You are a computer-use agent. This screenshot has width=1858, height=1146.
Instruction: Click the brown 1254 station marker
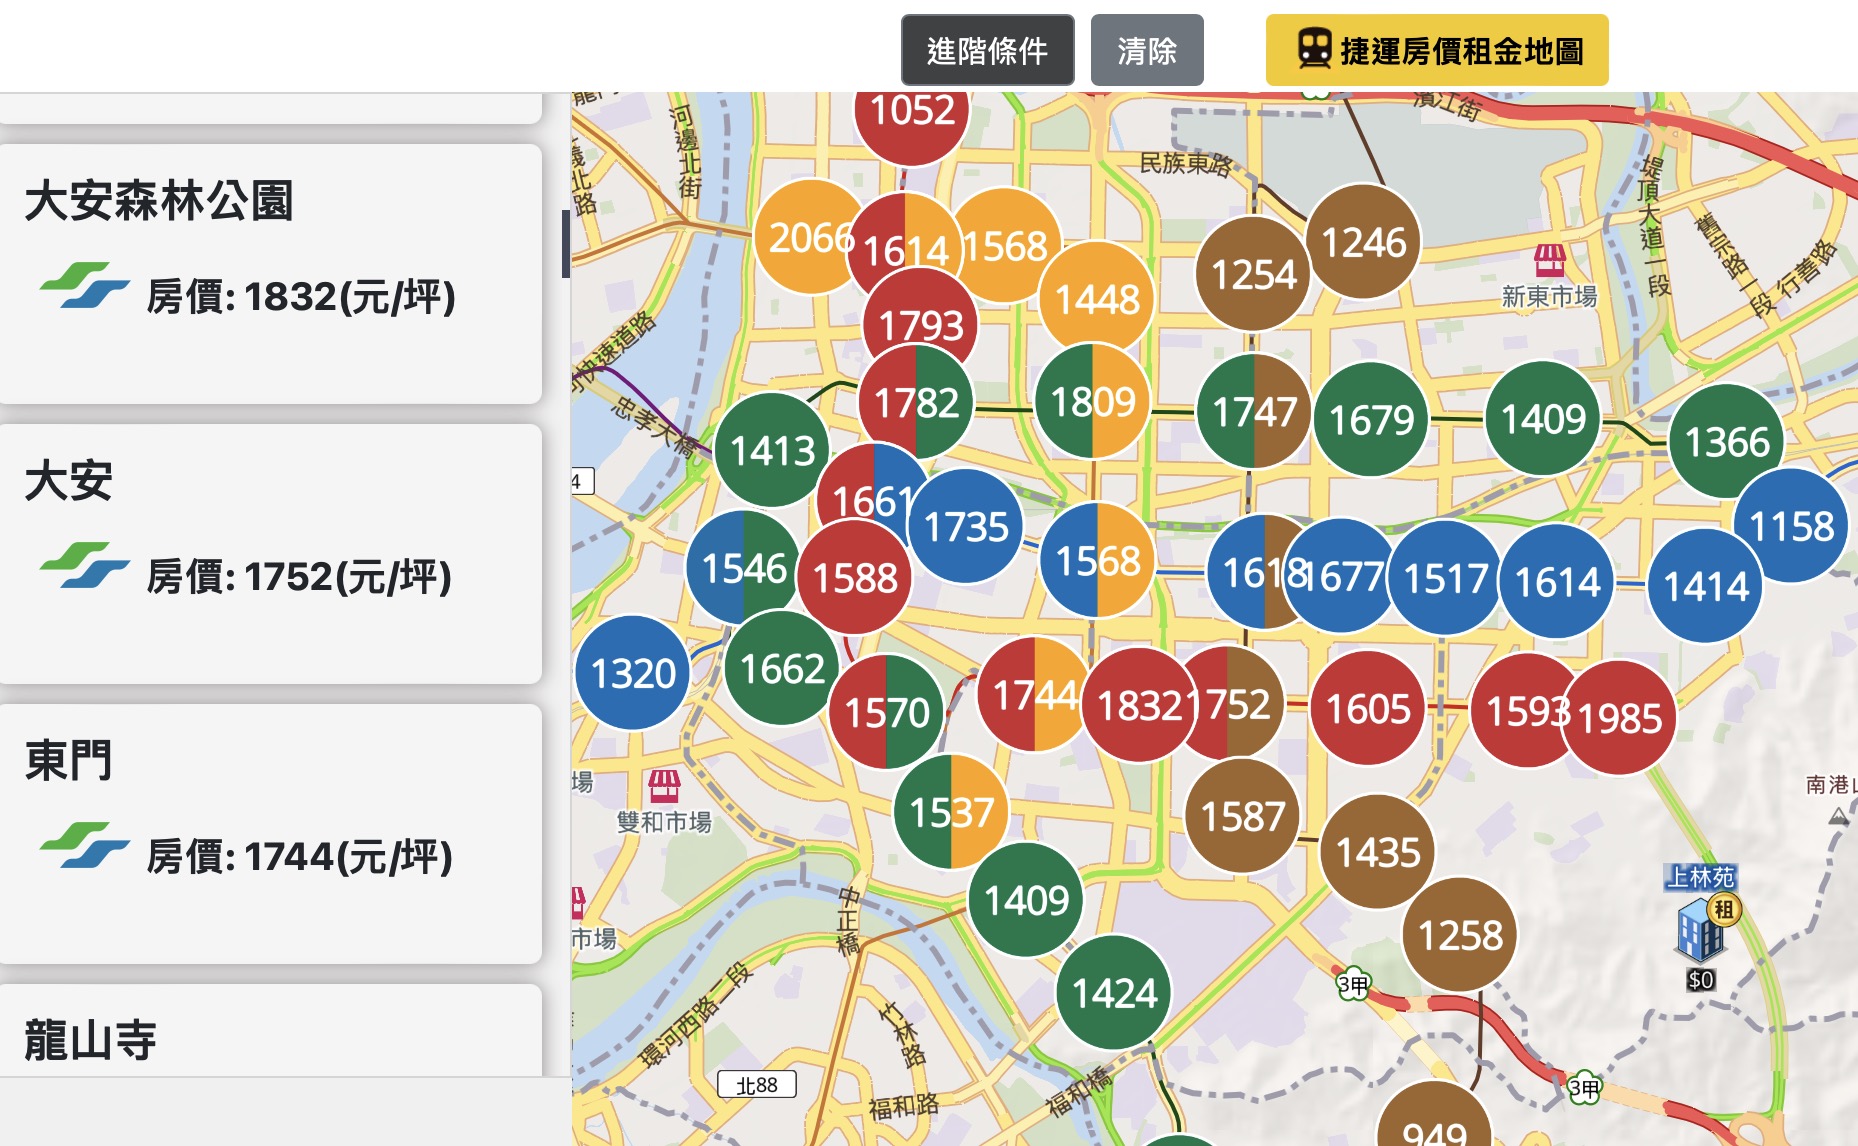pos(1253,274)
